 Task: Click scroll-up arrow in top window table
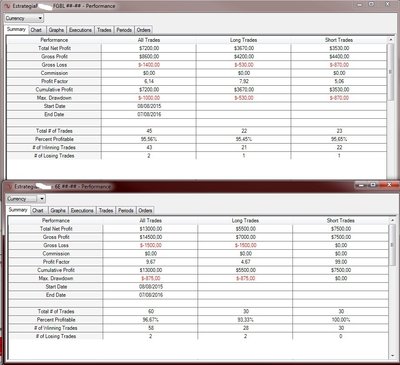pyautogui.click(x=391, y=40)
